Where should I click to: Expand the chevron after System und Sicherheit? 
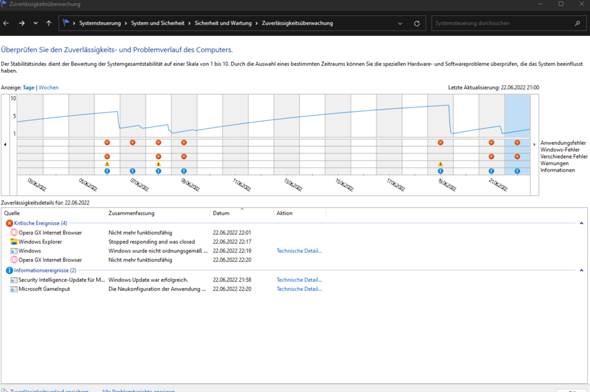tap(189, 23)
